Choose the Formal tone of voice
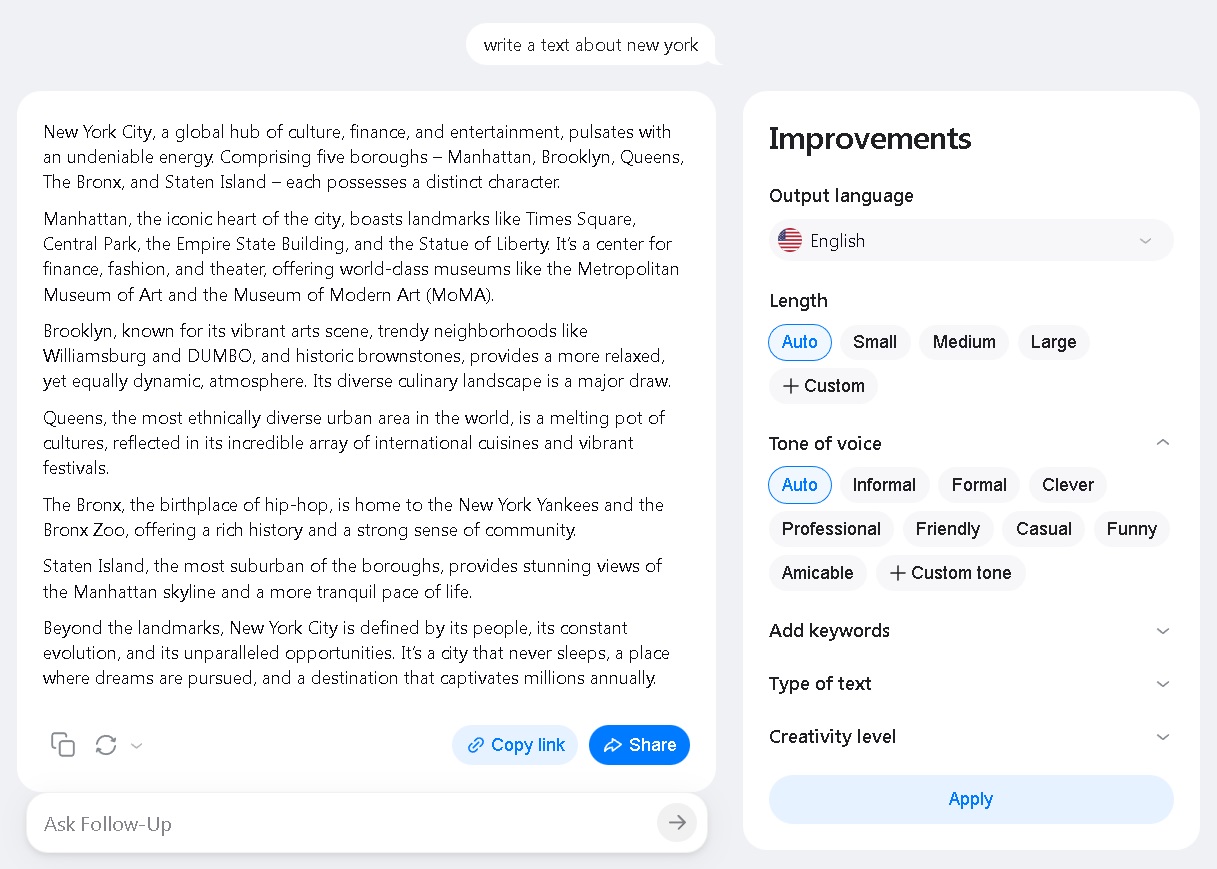 (x=979, y=485)
